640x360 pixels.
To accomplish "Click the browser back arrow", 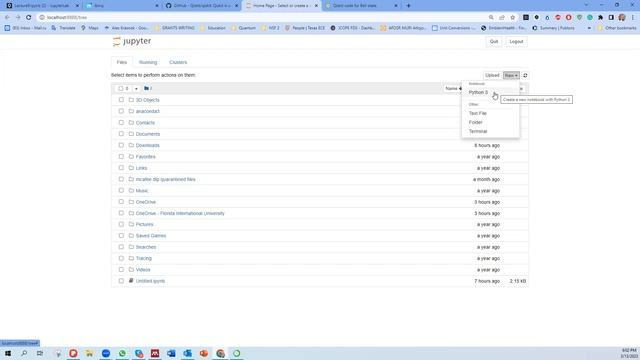I will pos(7,18).
